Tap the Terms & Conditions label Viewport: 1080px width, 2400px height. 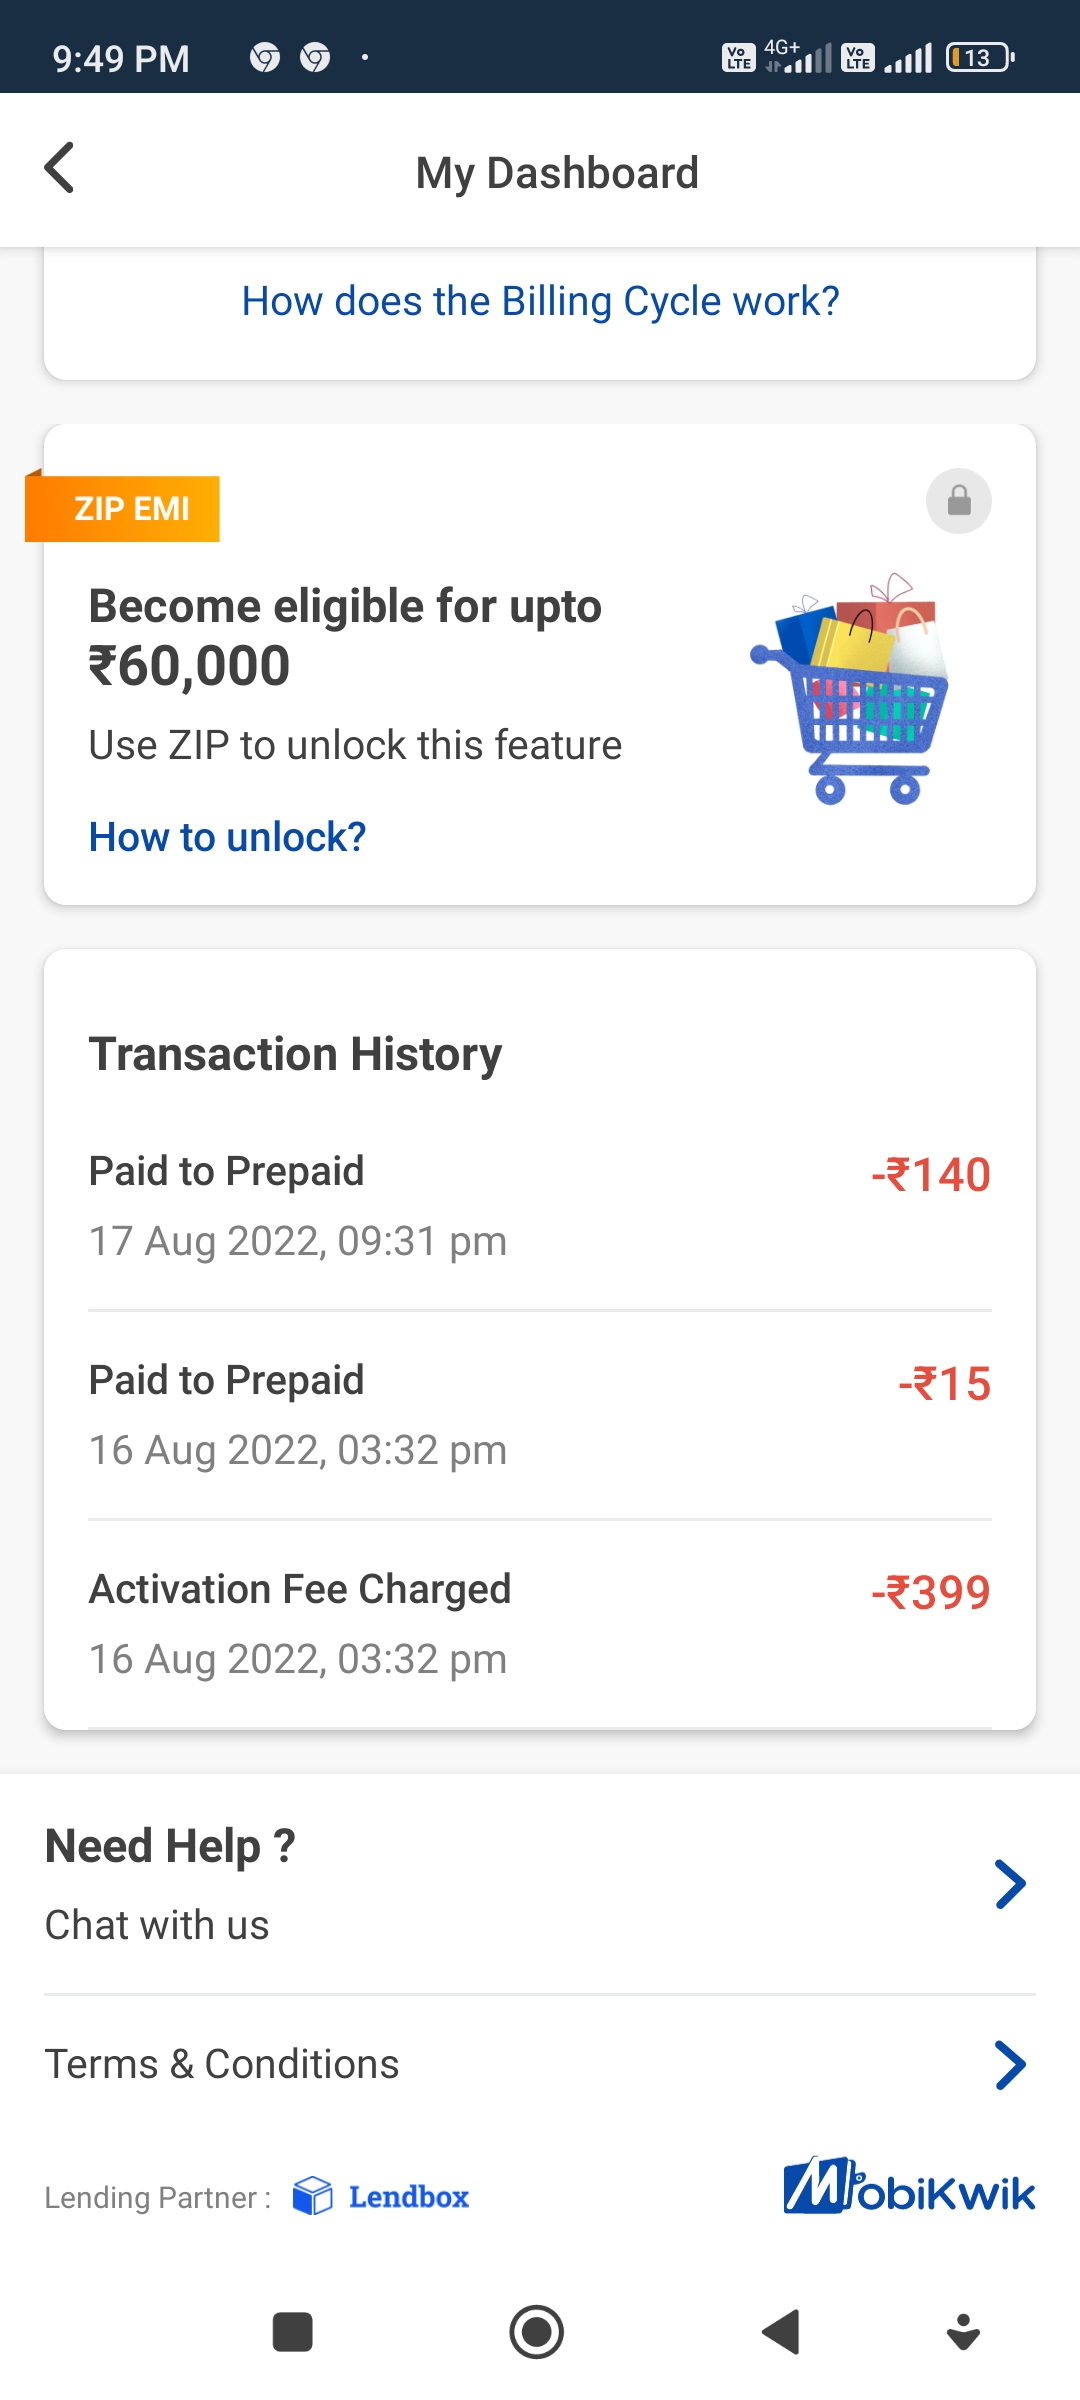(x=222, y=2064)
